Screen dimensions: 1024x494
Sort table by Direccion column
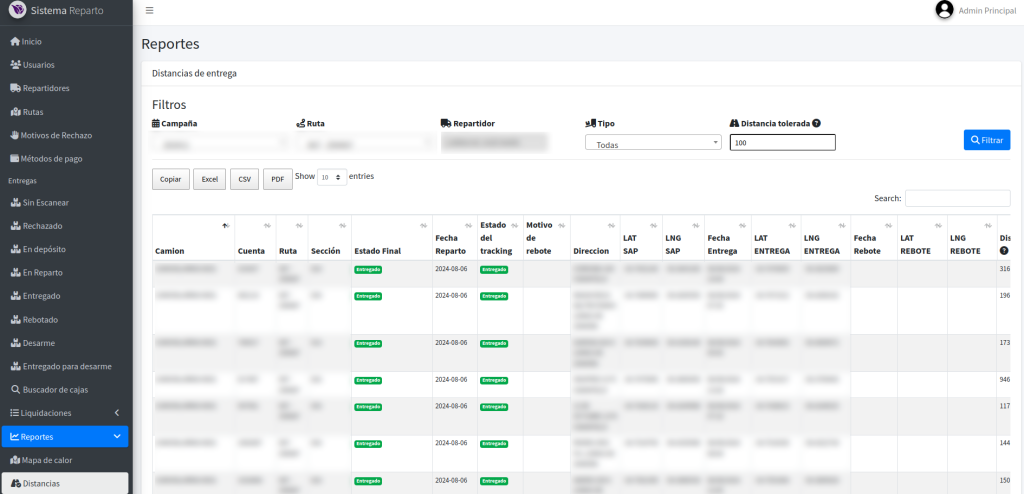click(595, 238)
